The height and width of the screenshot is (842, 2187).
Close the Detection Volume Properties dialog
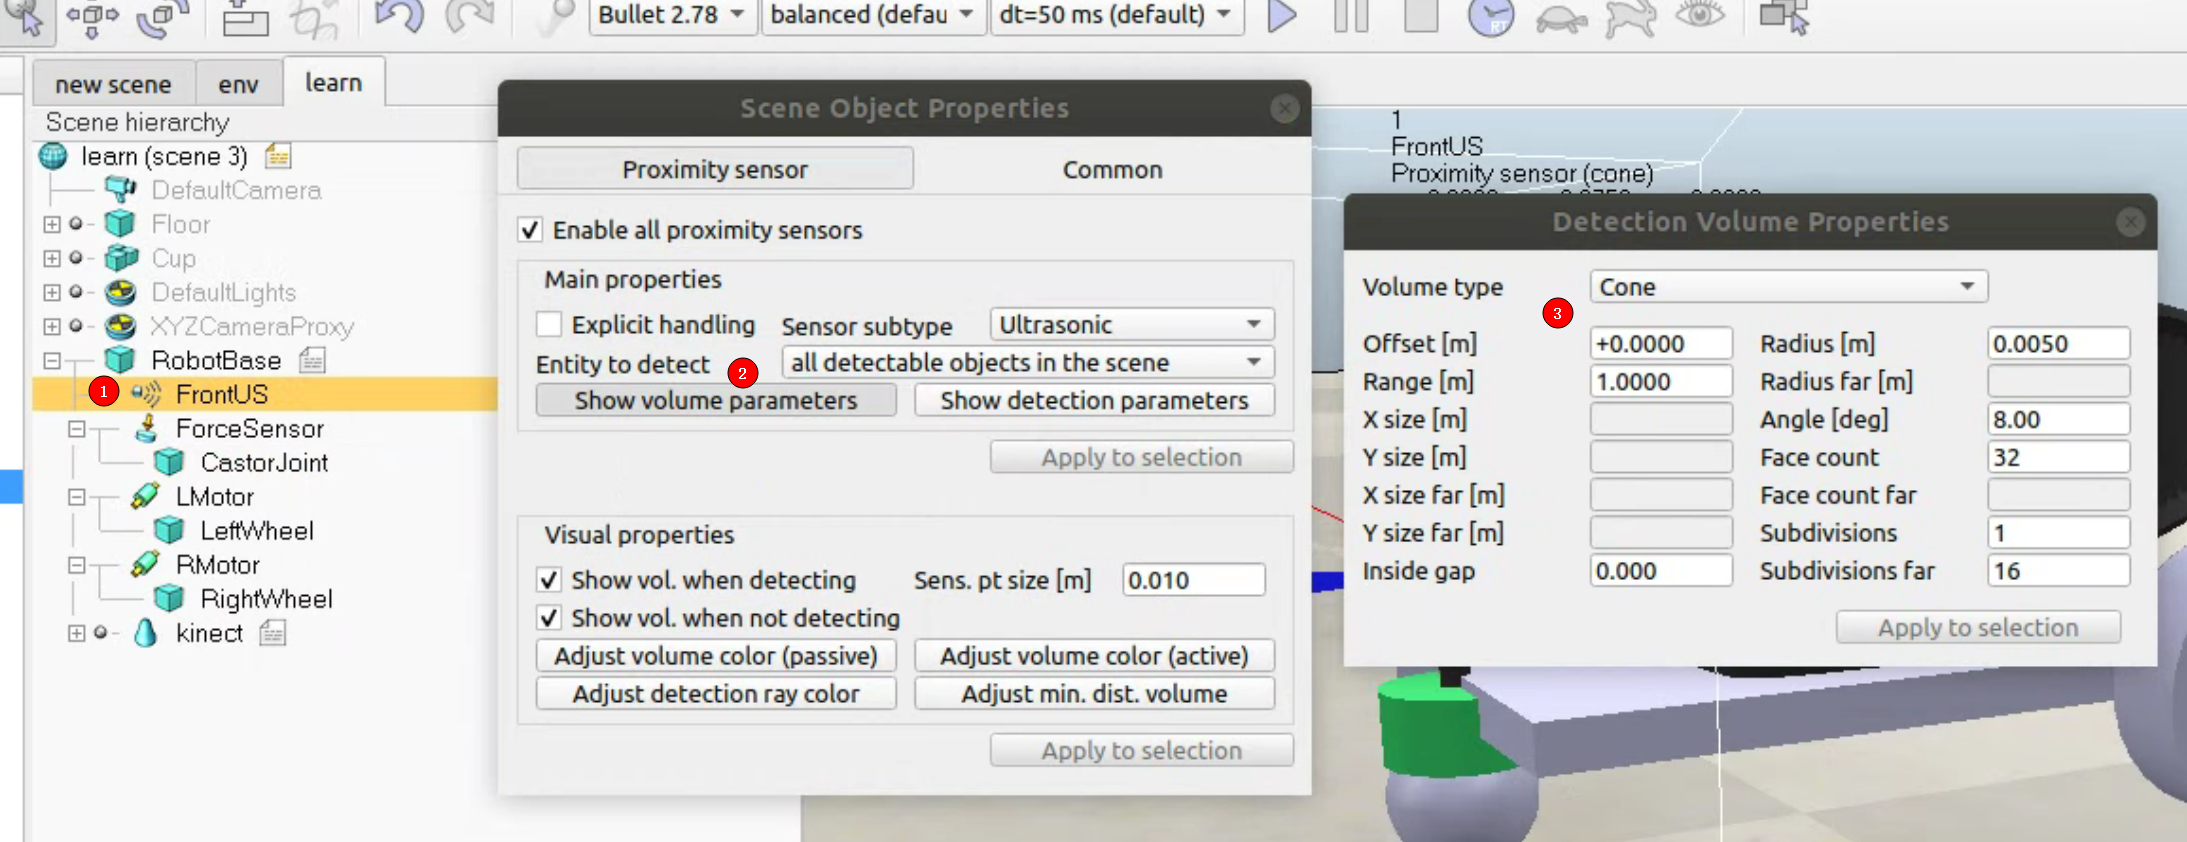point(2130,221)
